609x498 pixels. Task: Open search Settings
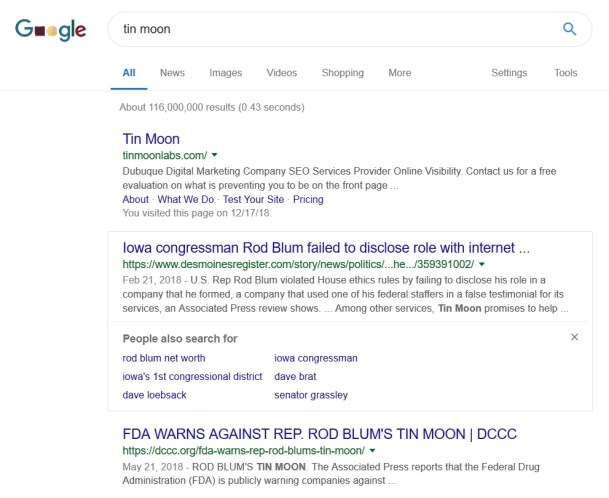pyautogui.click(x=509, y=73)
